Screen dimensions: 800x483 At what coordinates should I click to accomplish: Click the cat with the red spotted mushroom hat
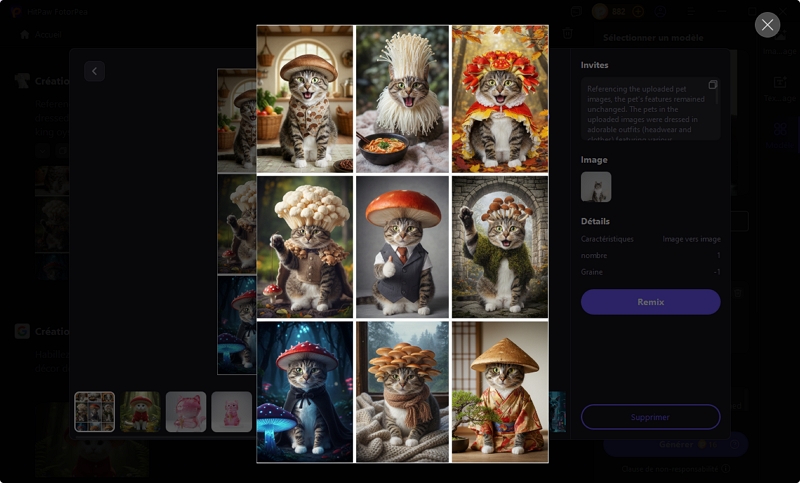point(305,392)
